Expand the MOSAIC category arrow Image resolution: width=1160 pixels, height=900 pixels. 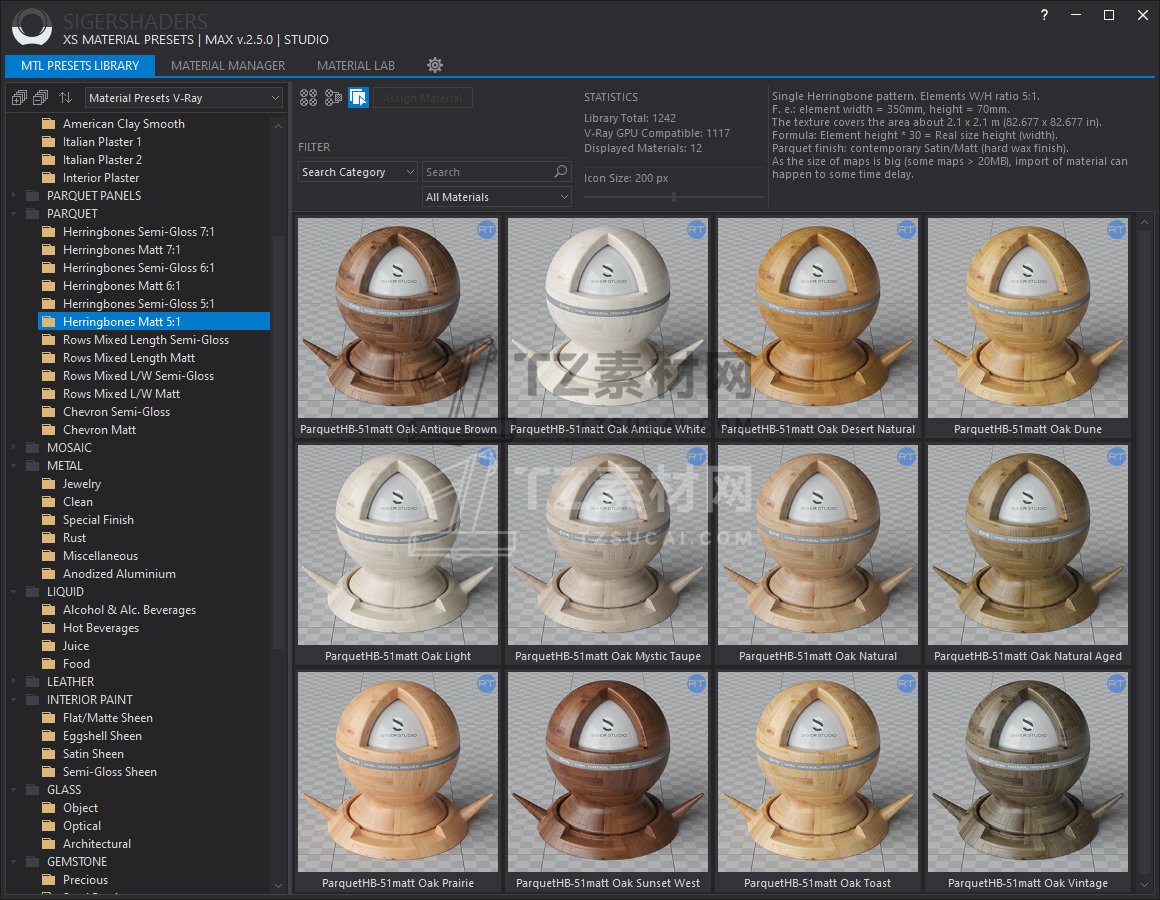pyautogui.click(x=13, y=447)
